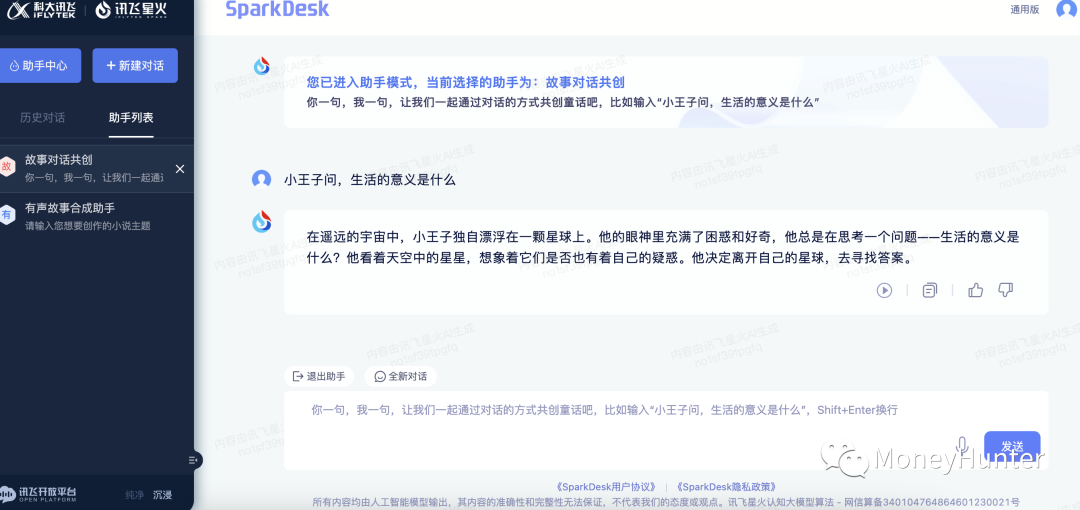Screen dimensions: 1080x510
Task: Select the 故事对话共创 assistant
Action: coord(96,169)
